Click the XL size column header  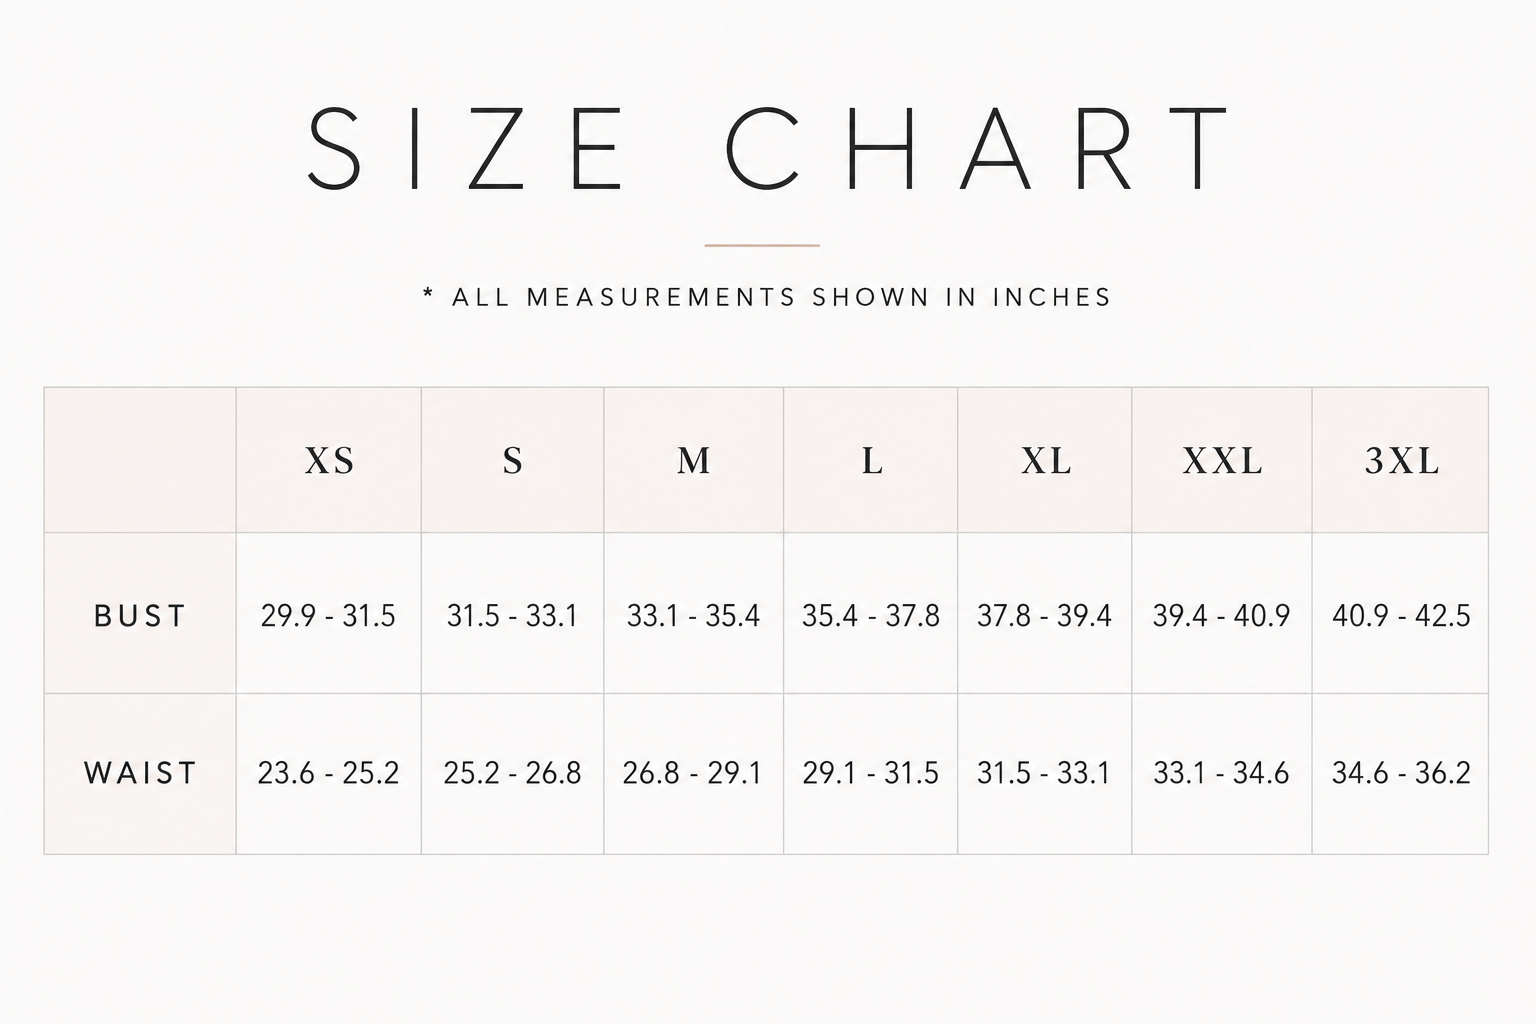coord(1045,460)
